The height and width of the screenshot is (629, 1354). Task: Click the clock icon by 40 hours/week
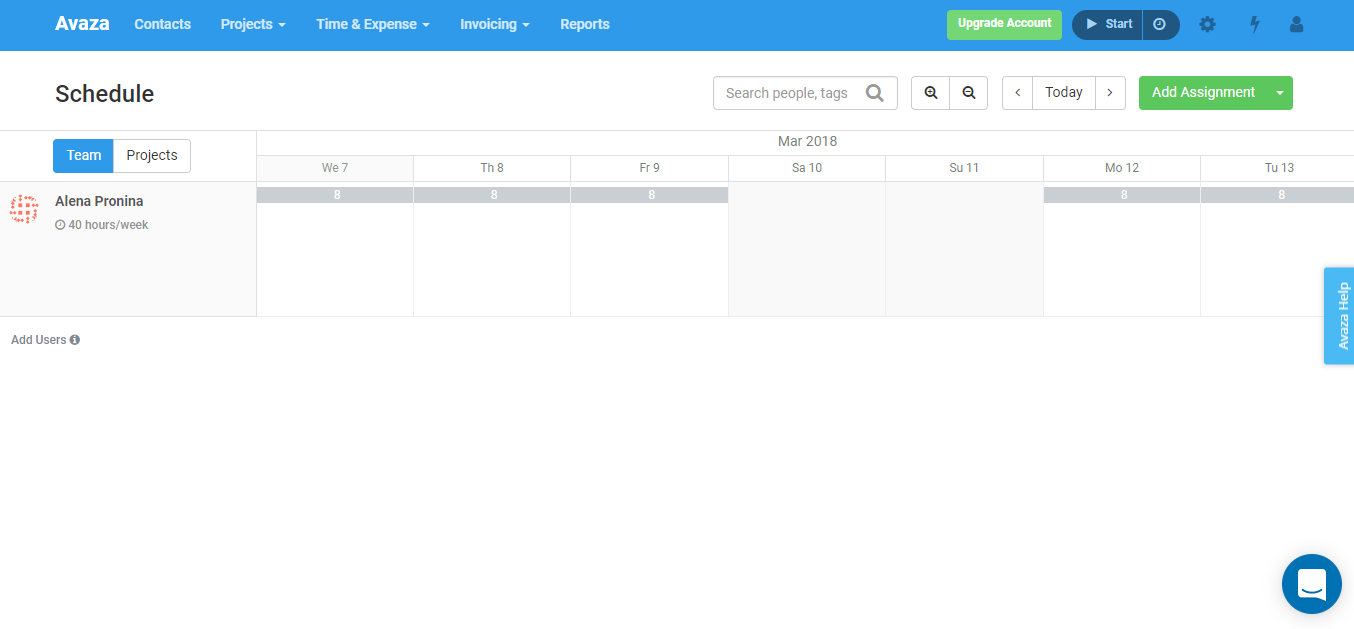click(x=60, y=225)
